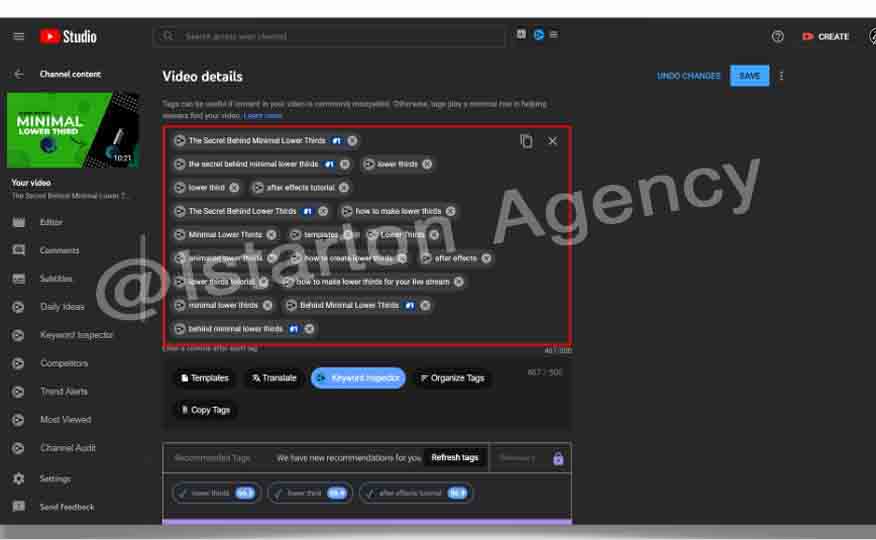Toggle the Keyword Inspector pill button

[x=358, y=378]
